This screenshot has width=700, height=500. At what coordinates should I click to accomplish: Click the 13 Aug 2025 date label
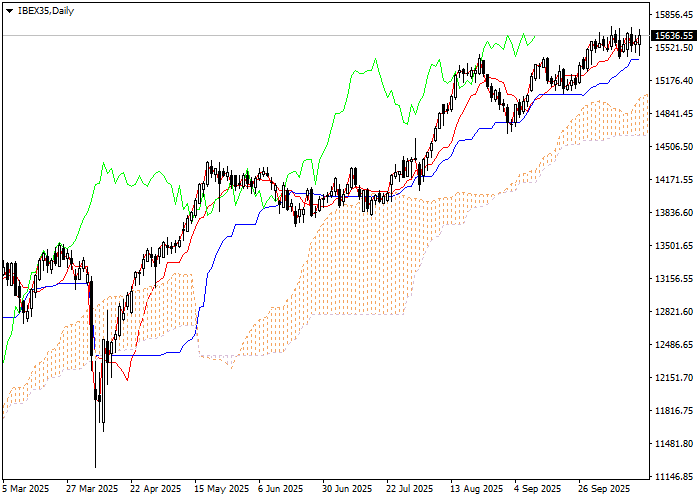[475, 489]
